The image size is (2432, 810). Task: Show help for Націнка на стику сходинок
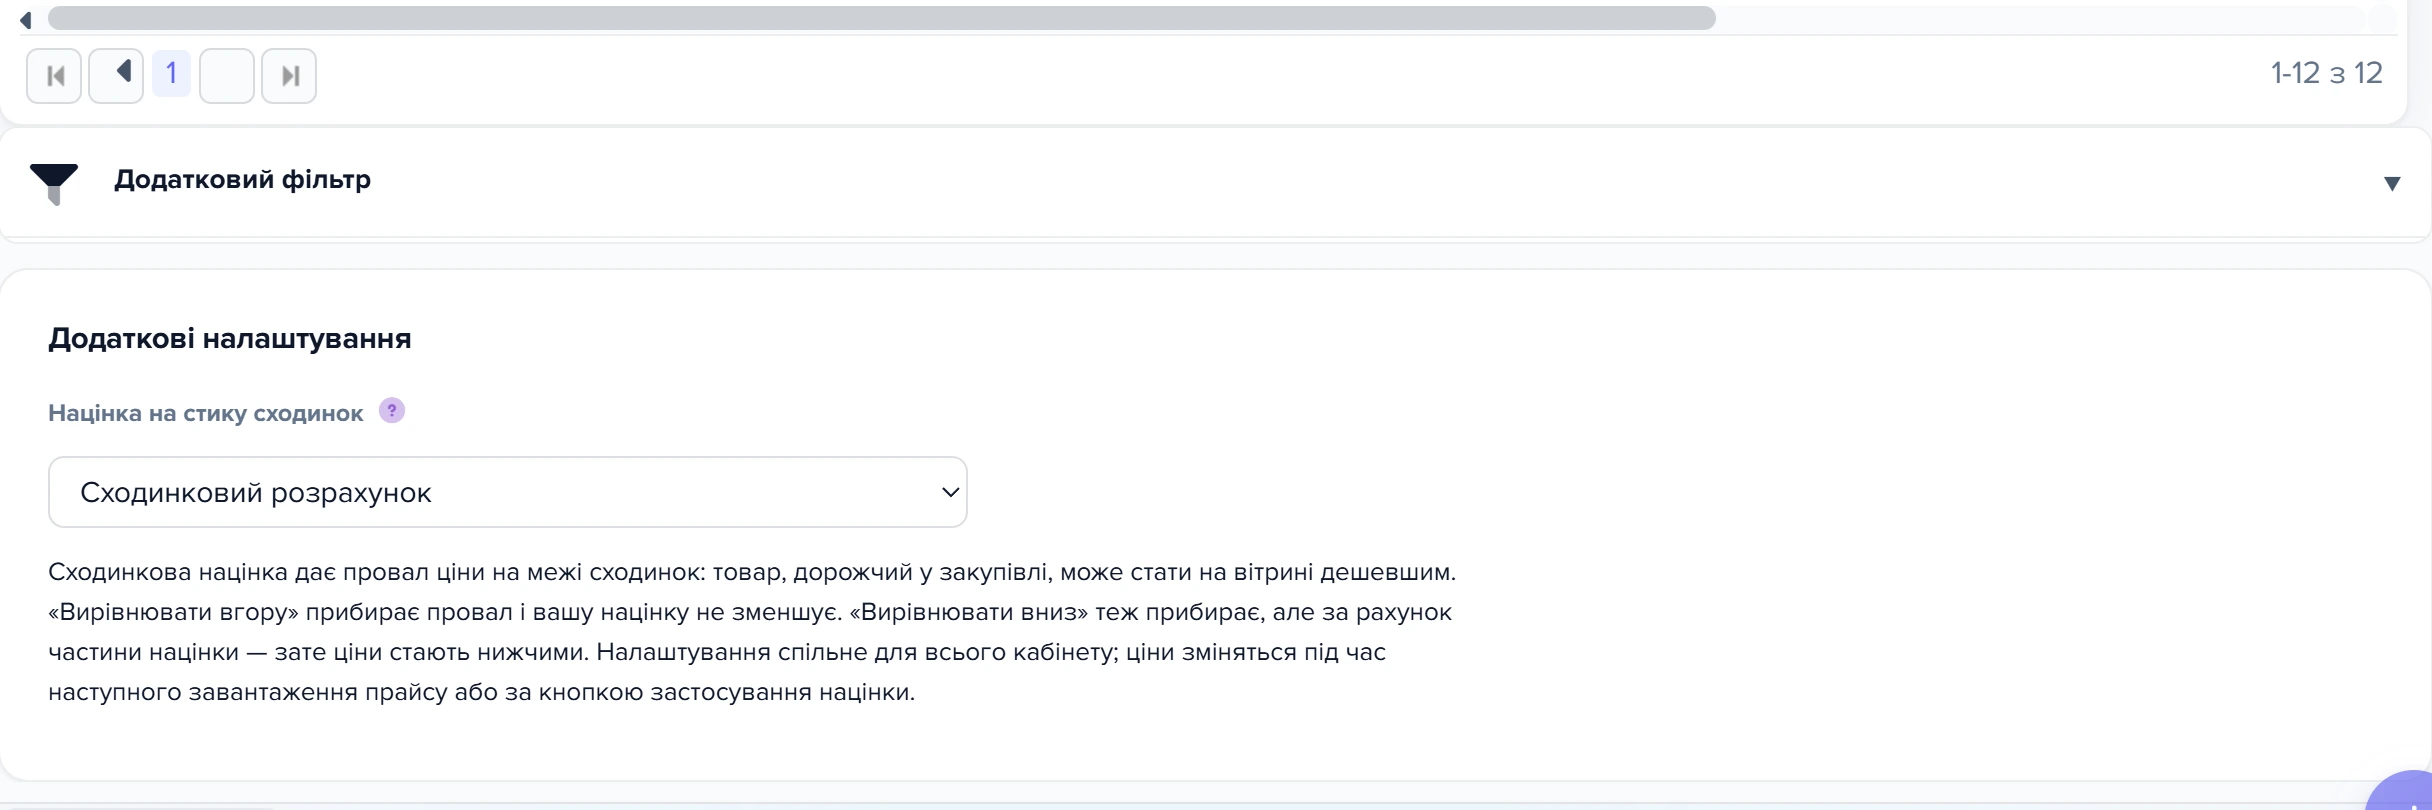point(392,411)
